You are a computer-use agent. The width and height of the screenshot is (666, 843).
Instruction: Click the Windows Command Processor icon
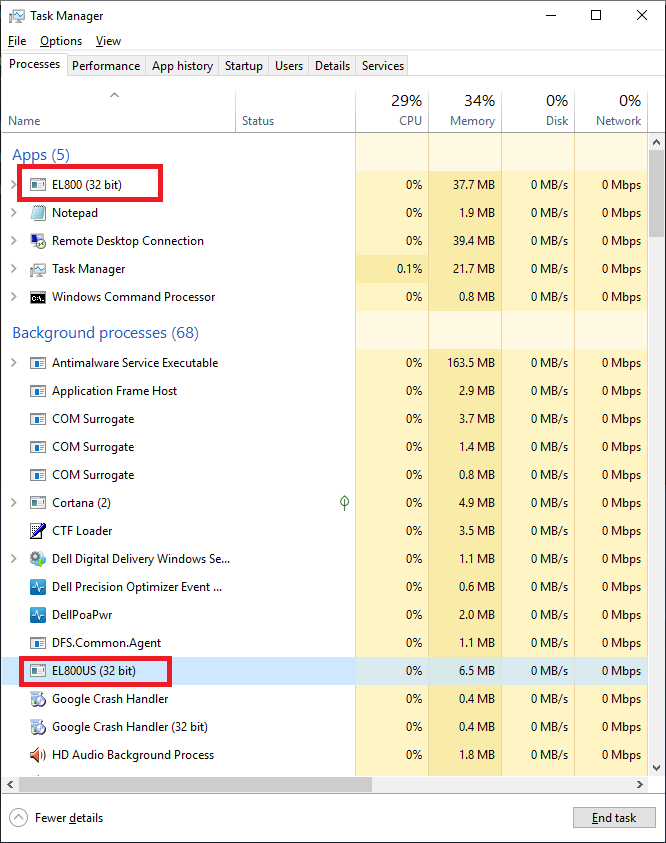pyautogui.click(x=38, y=297)
